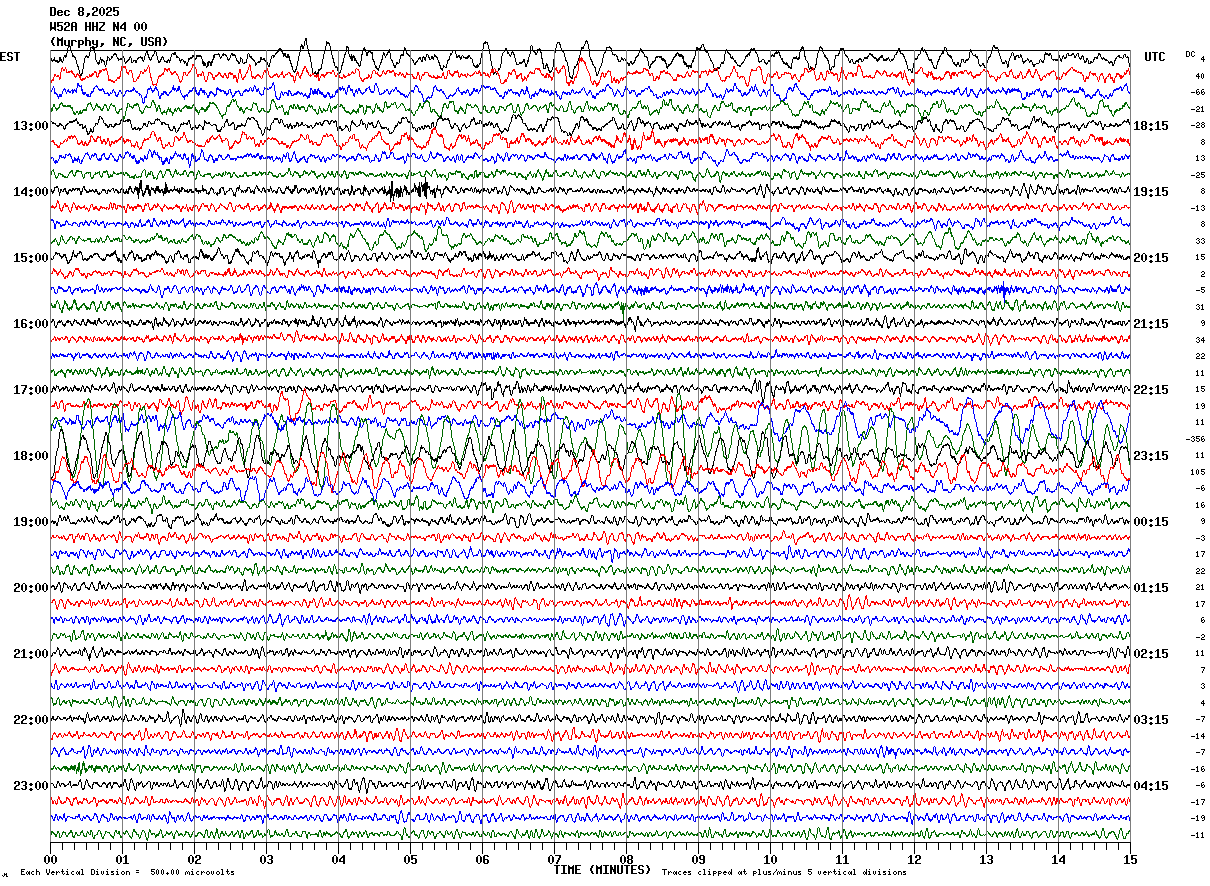Image resolution: width=1210 pixels, height=886 pixels.
Task: Click the Each Vertical Division 500.00 microvolts note
Action: tap(127, 872)
